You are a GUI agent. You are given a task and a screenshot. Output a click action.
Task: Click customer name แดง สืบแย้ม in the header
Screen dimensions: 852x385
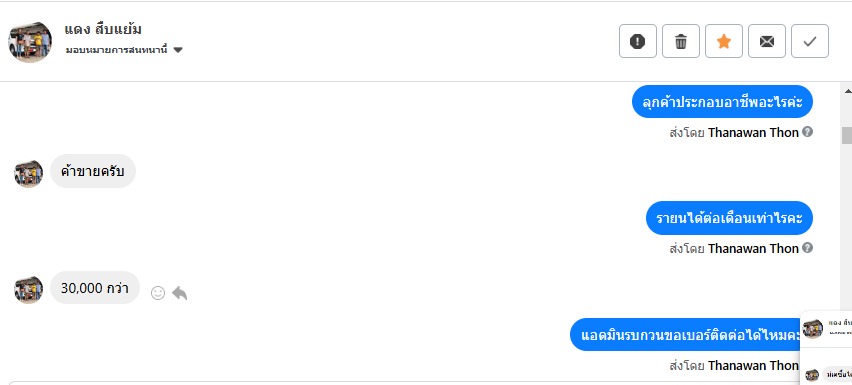click(x=103, y=29)
